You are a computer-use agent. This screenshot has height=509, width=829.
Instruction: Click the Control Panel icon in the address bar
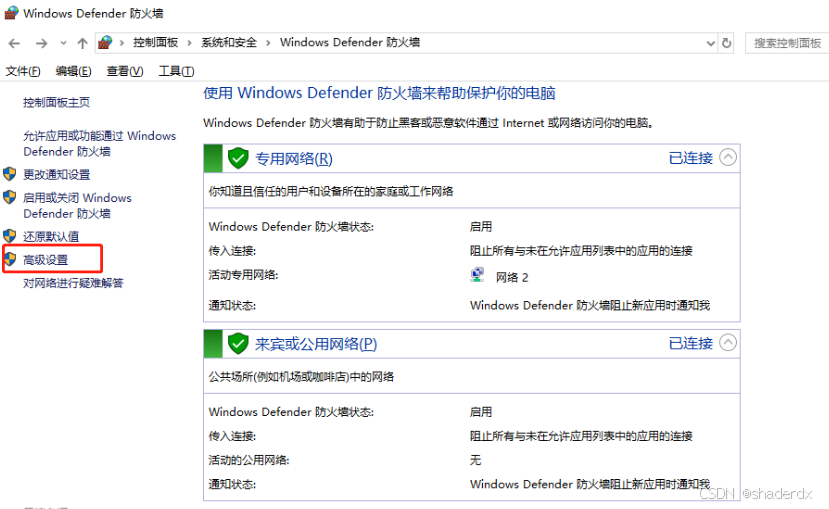(105, 42)
